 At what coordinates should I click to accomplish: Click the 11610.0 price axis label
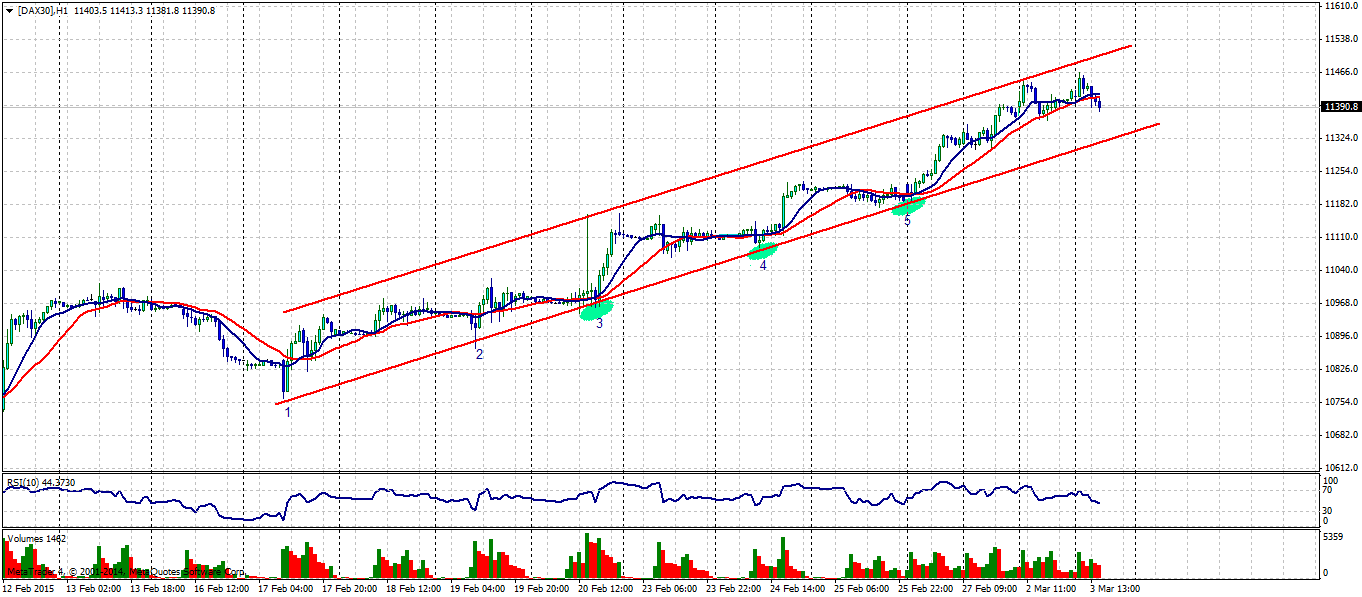click(x=1341, y=6)
